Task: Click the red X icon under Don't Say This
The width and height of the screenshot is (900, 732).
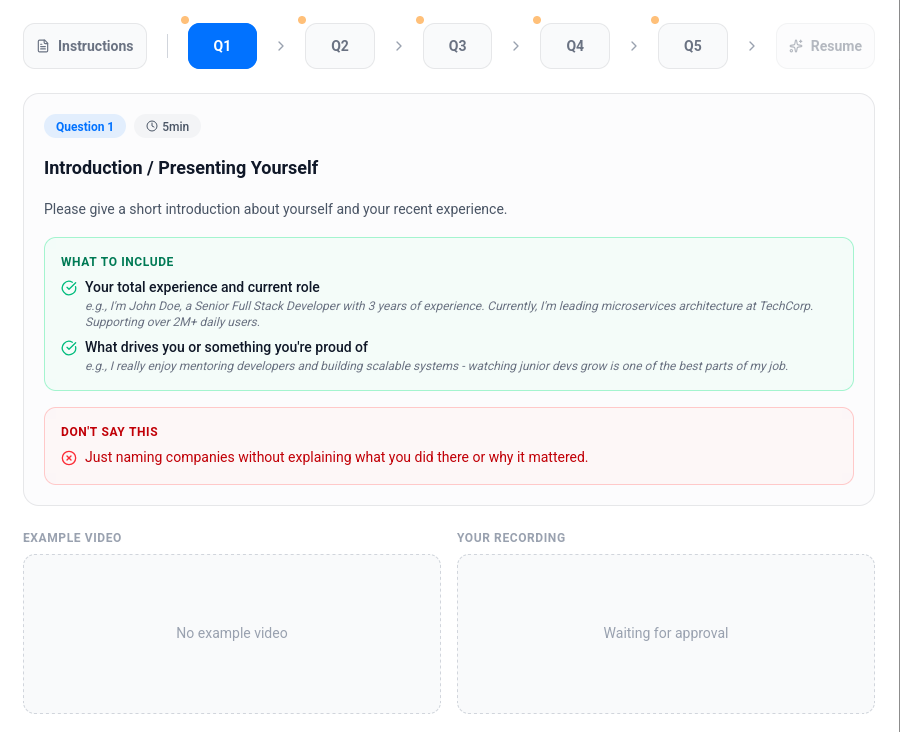Action: pyautogui.click(x=69, y=458)
